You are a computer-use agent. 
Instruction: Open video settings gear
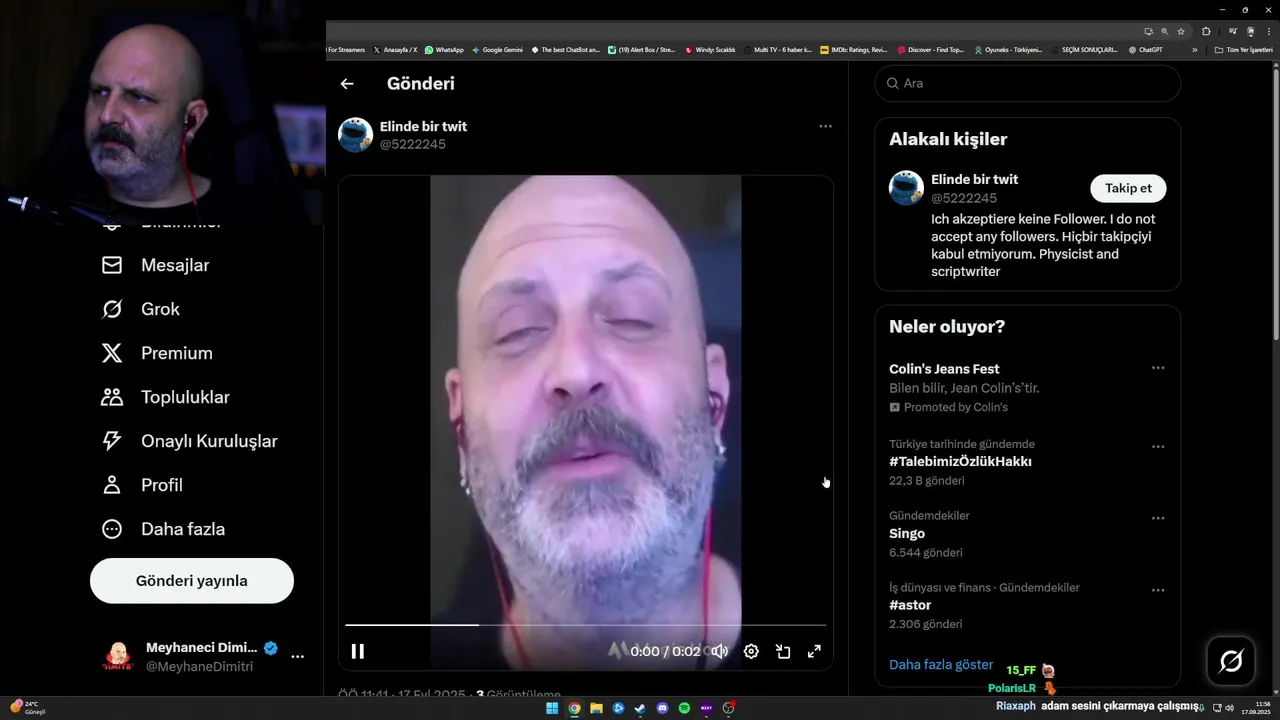751,651
